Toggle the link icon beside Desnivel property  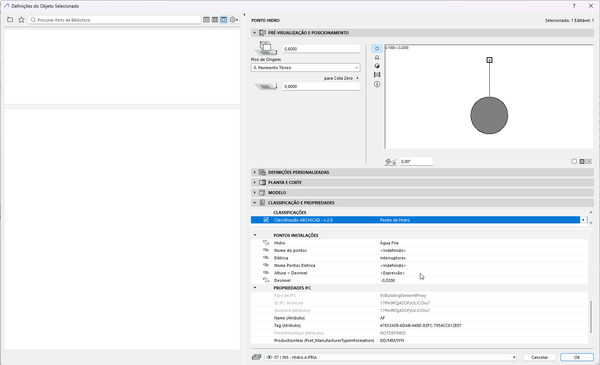point(266,280)
